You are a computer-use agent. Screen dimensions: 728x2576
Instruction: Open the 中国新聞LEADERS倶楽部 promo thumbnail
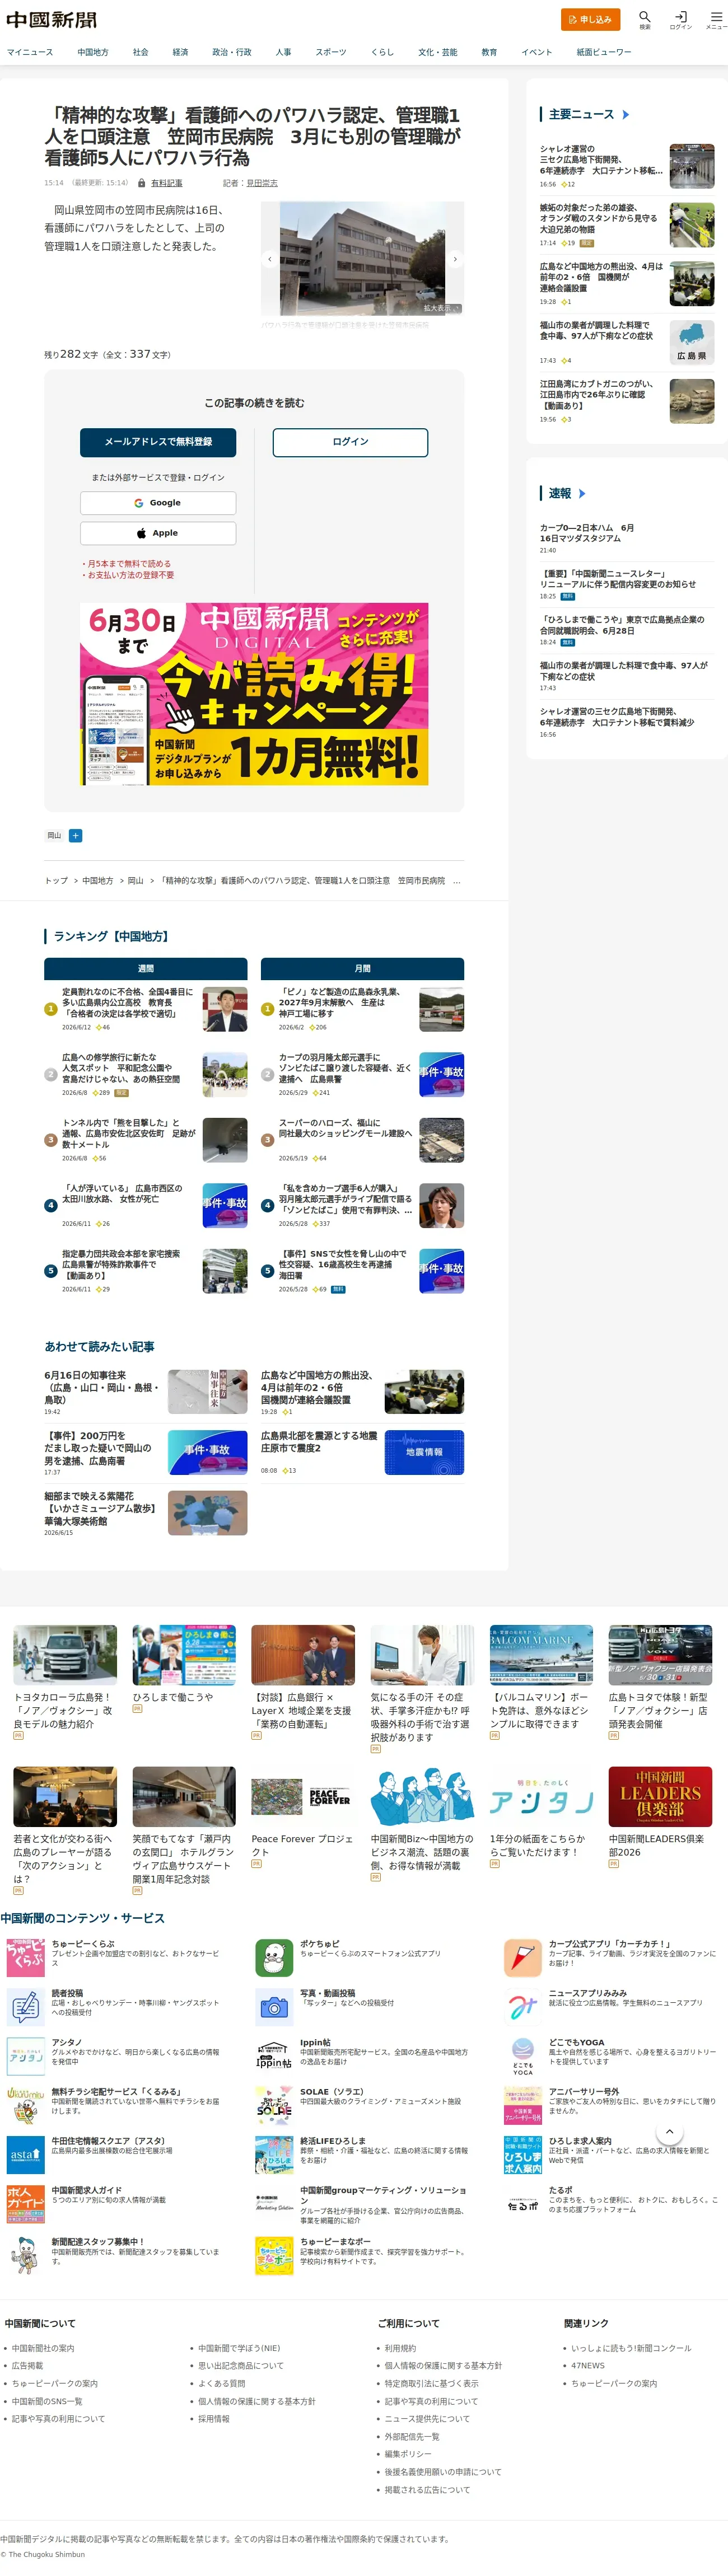coord(660,1796)
